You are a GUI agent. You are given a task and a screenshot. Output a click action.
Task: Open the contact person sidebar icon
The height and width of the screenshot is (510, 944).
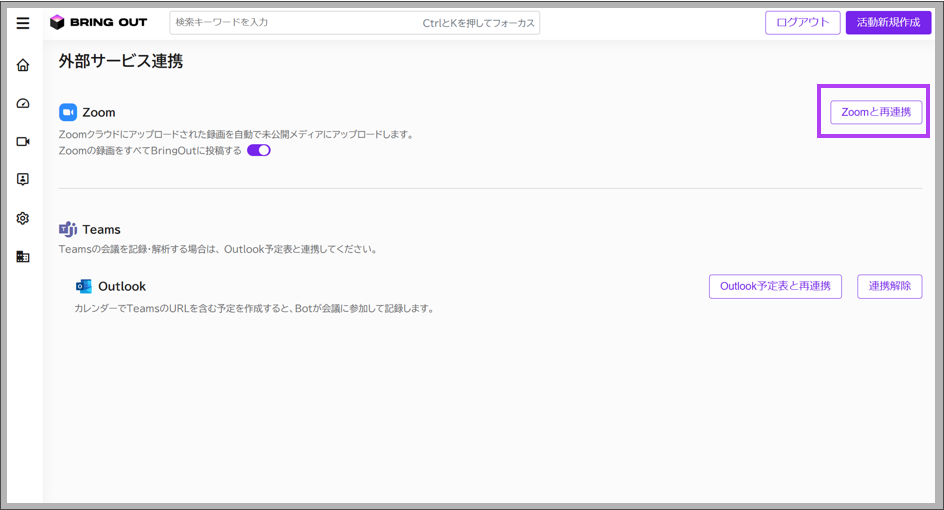[23, 179]
